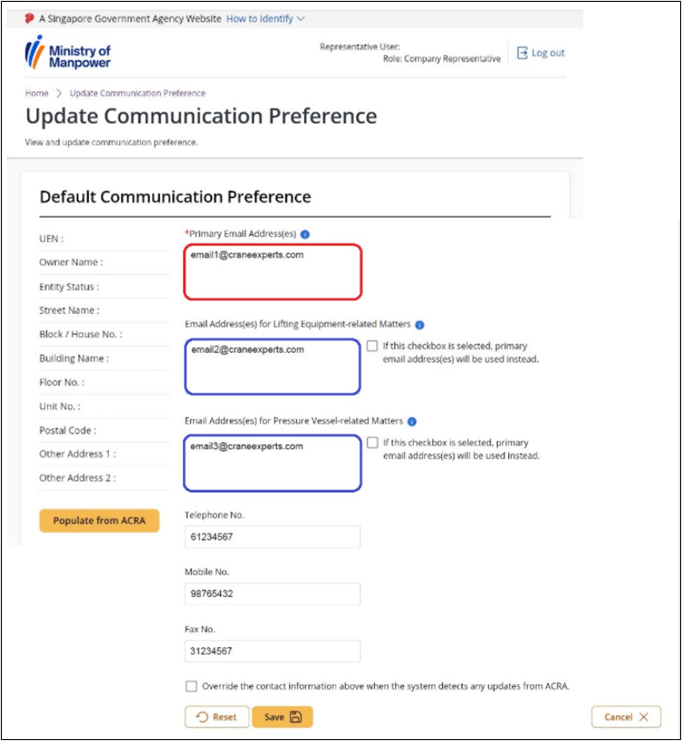Screen dimensions: 682x741
Task: Enable override contact information from ACRA checkbox
Action: (191, 686)
